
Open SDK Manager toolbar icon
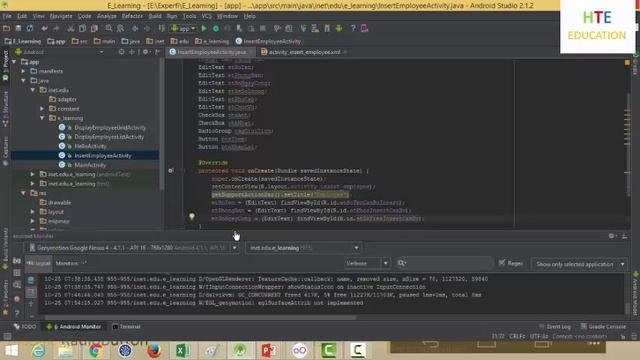[327, 29]
